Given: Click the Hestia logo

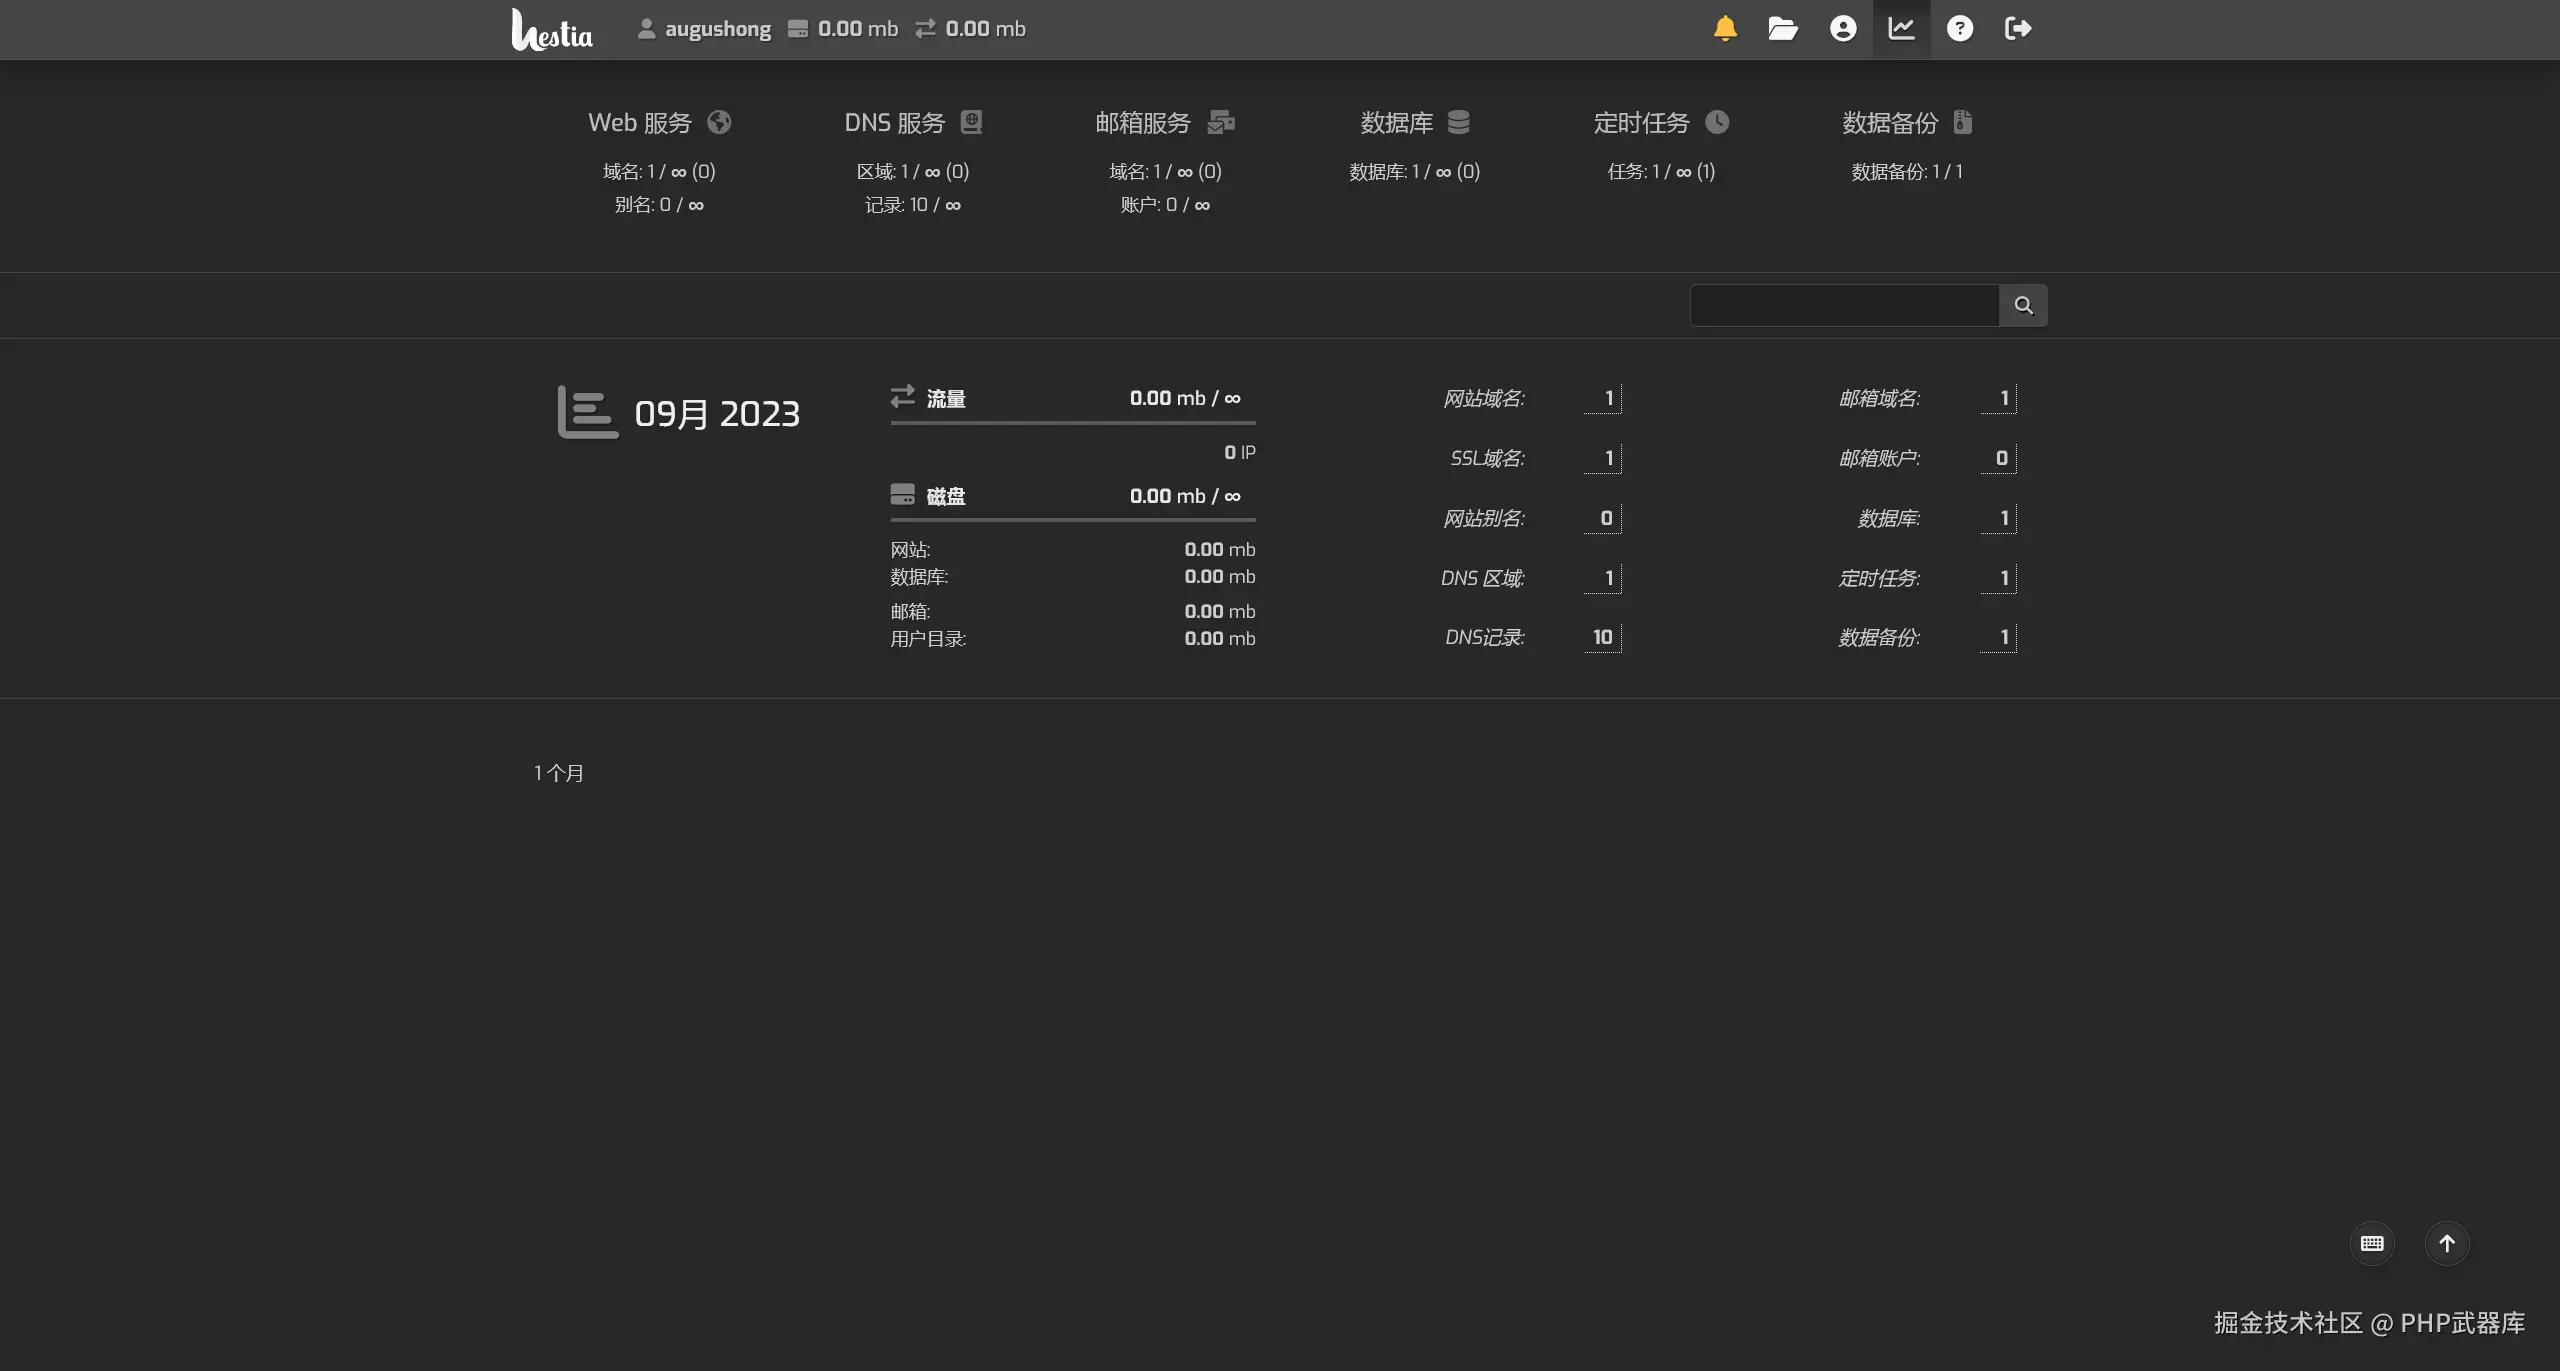Looking at the screenshot, I should [552, 30].
